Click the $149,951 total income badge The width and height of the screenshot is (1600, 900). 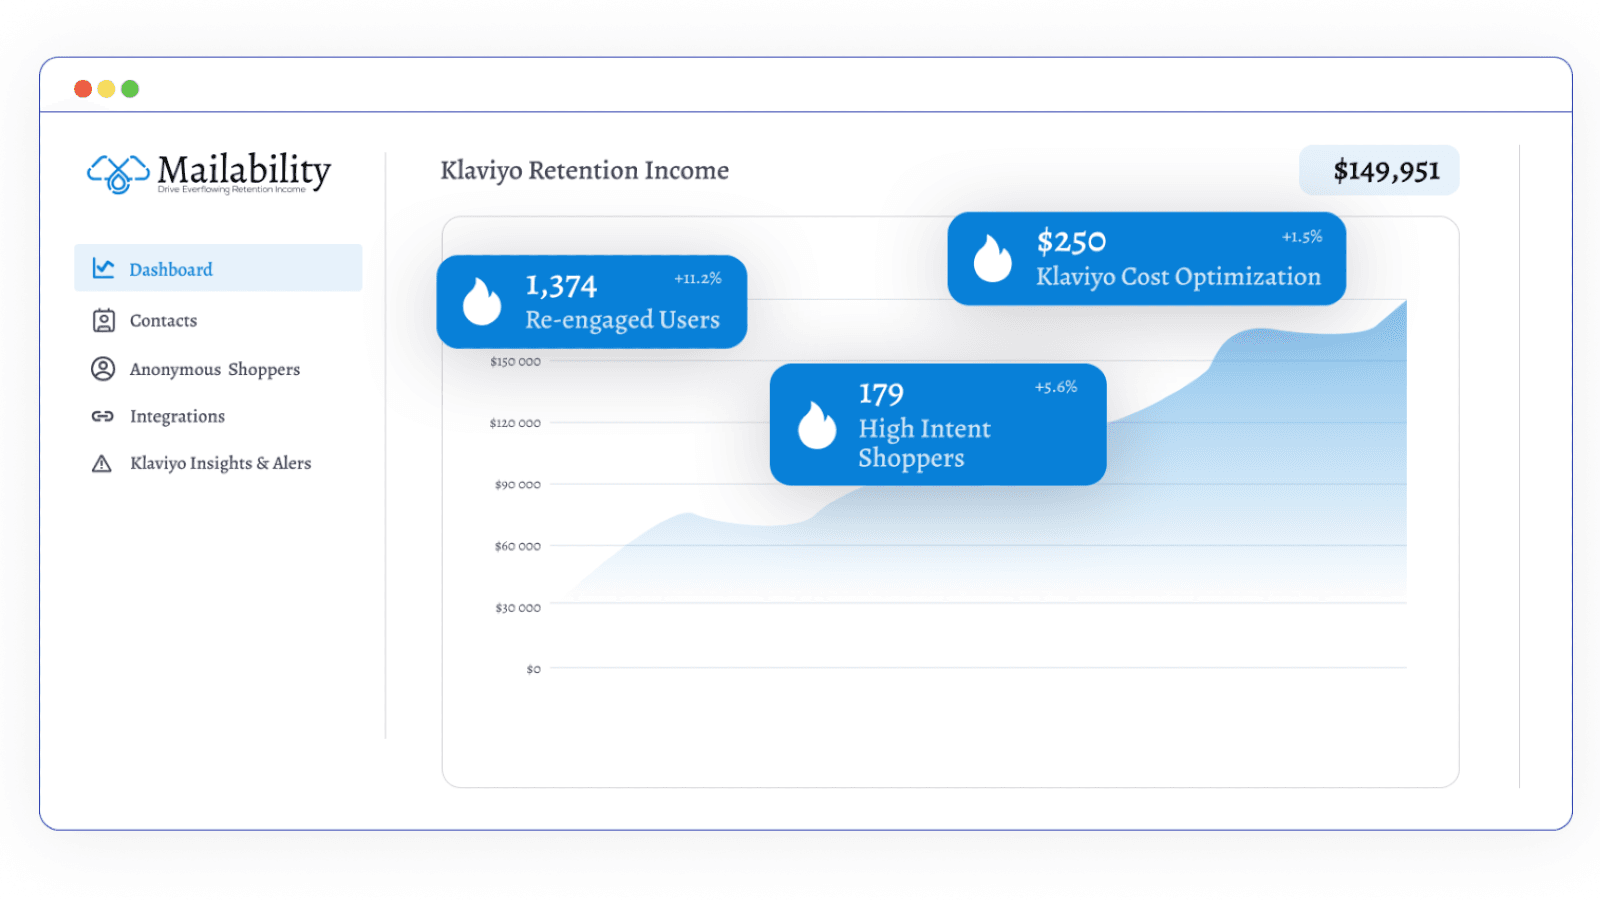[x=1385, y=171]
